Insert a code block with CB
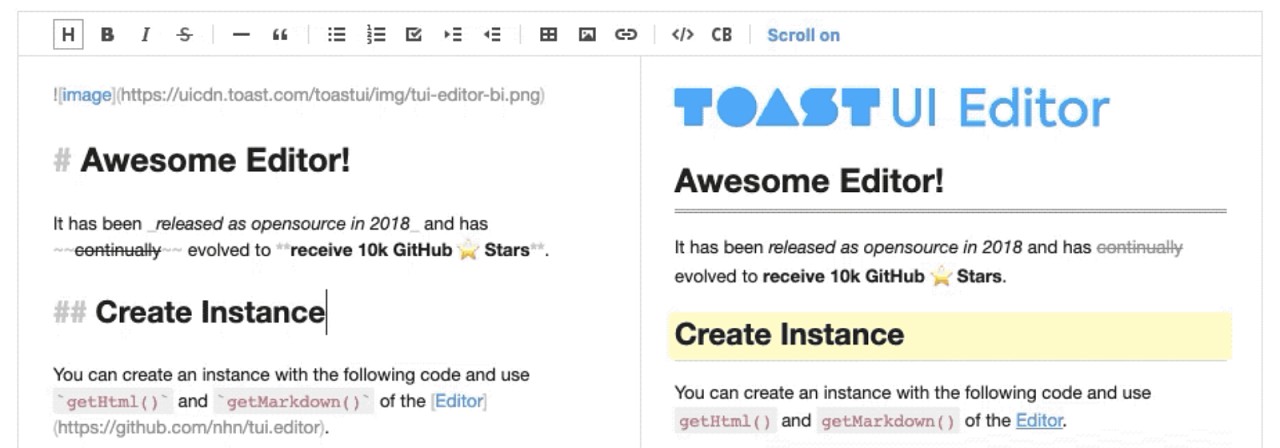Image resolution: width=1280 pixels, height=448 pixels. coord(721,35)
